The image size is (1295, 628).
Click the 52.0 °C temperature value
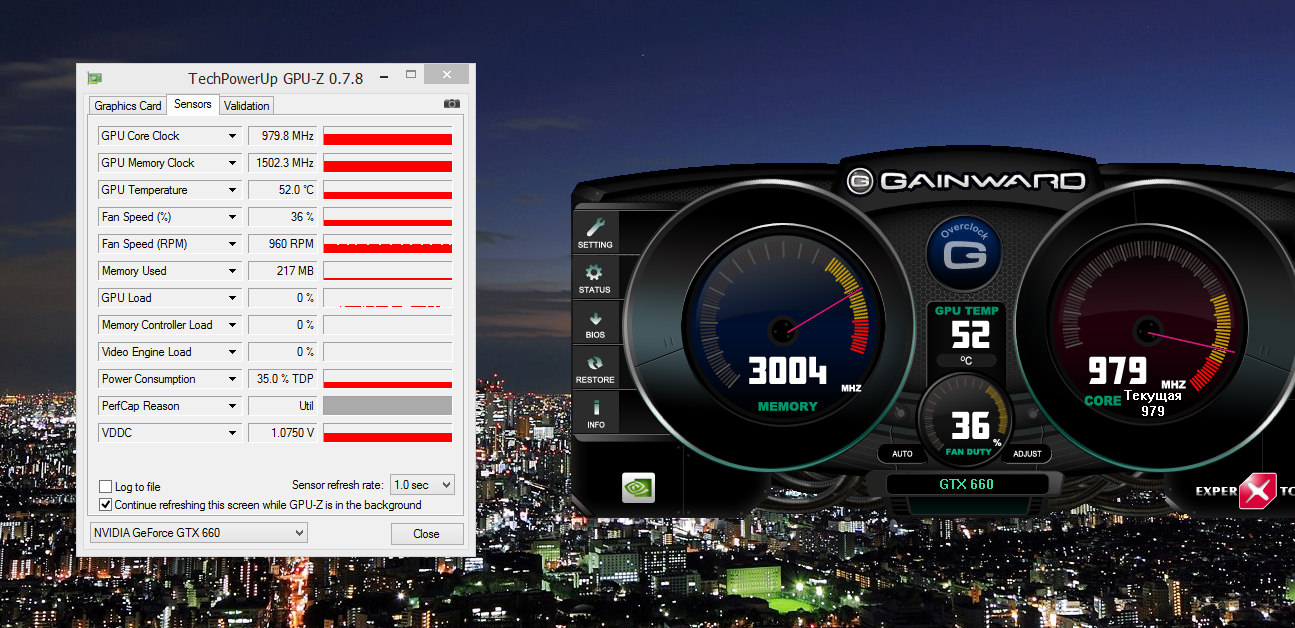pos(283,190)
